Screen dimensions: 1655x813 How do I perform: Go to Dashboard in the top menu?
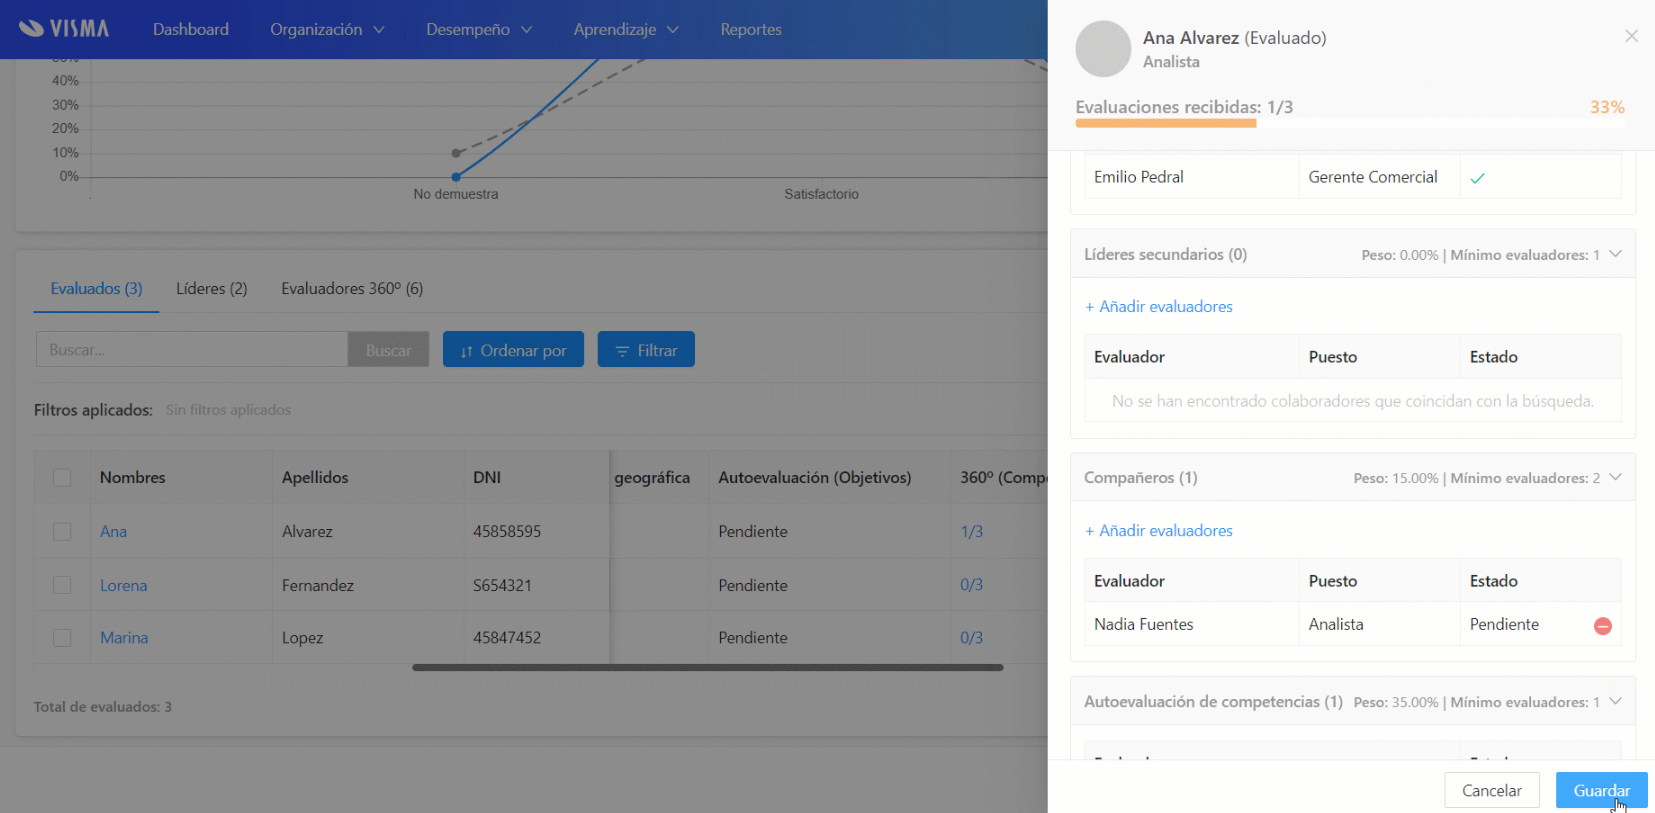coord(191,30)
